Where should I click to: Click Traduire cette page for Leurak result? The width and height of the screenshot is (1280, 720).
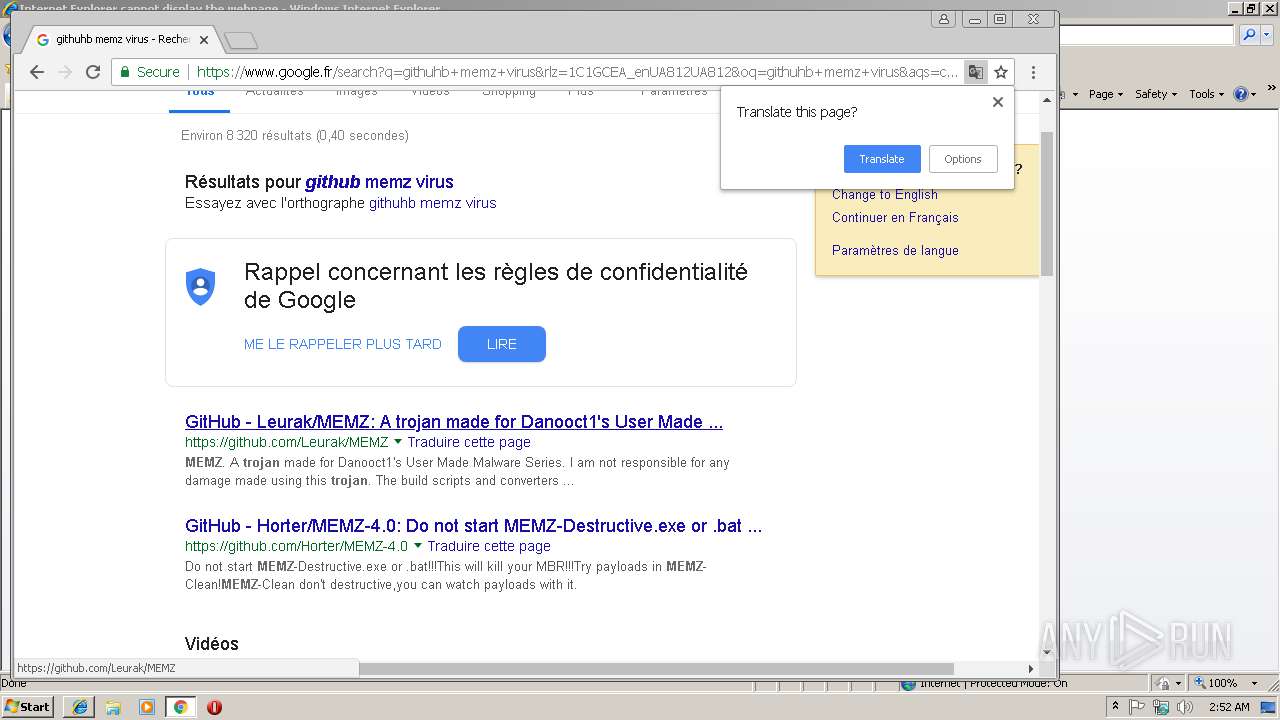pyautogui.click(x=469, y=442)
